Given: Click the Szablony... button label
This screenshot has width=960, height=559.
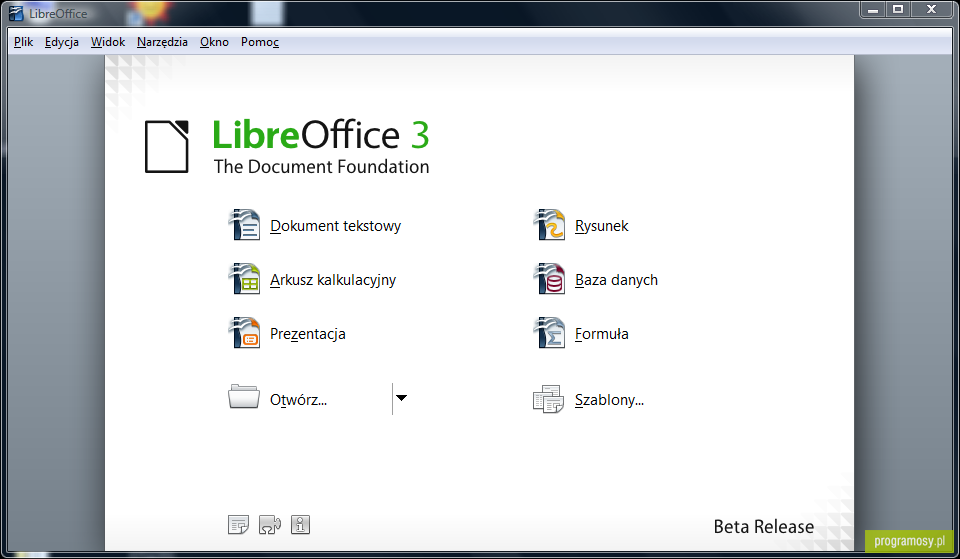Looking at the screenshot, I should point(609,400).
